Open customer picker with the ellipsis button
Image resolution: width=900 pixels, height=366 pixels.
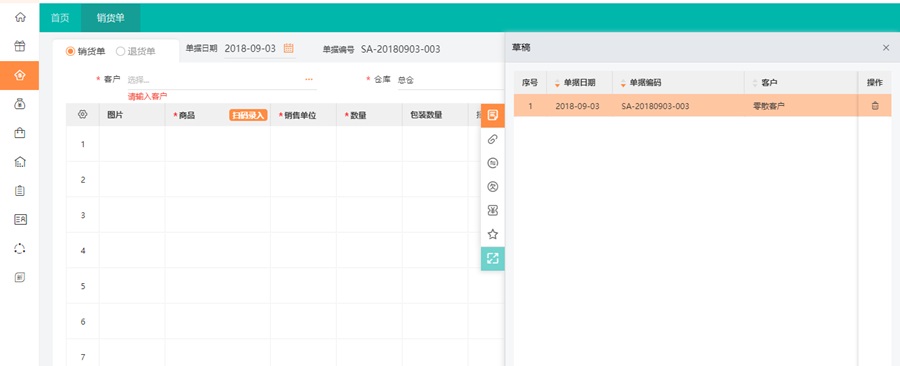click(x=309, y=79)
